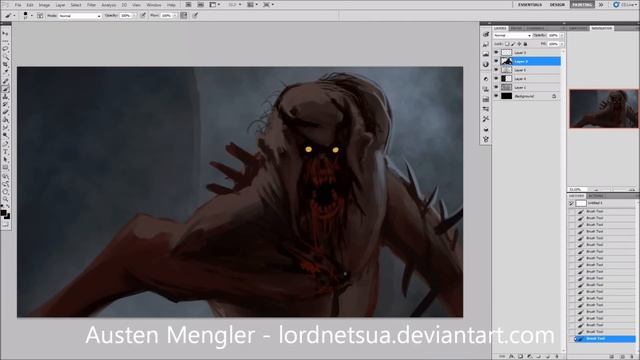The width and height of the screenshot is (640, 360).
Task: Open layer Fill slider arrow
Action: [562, 44]
